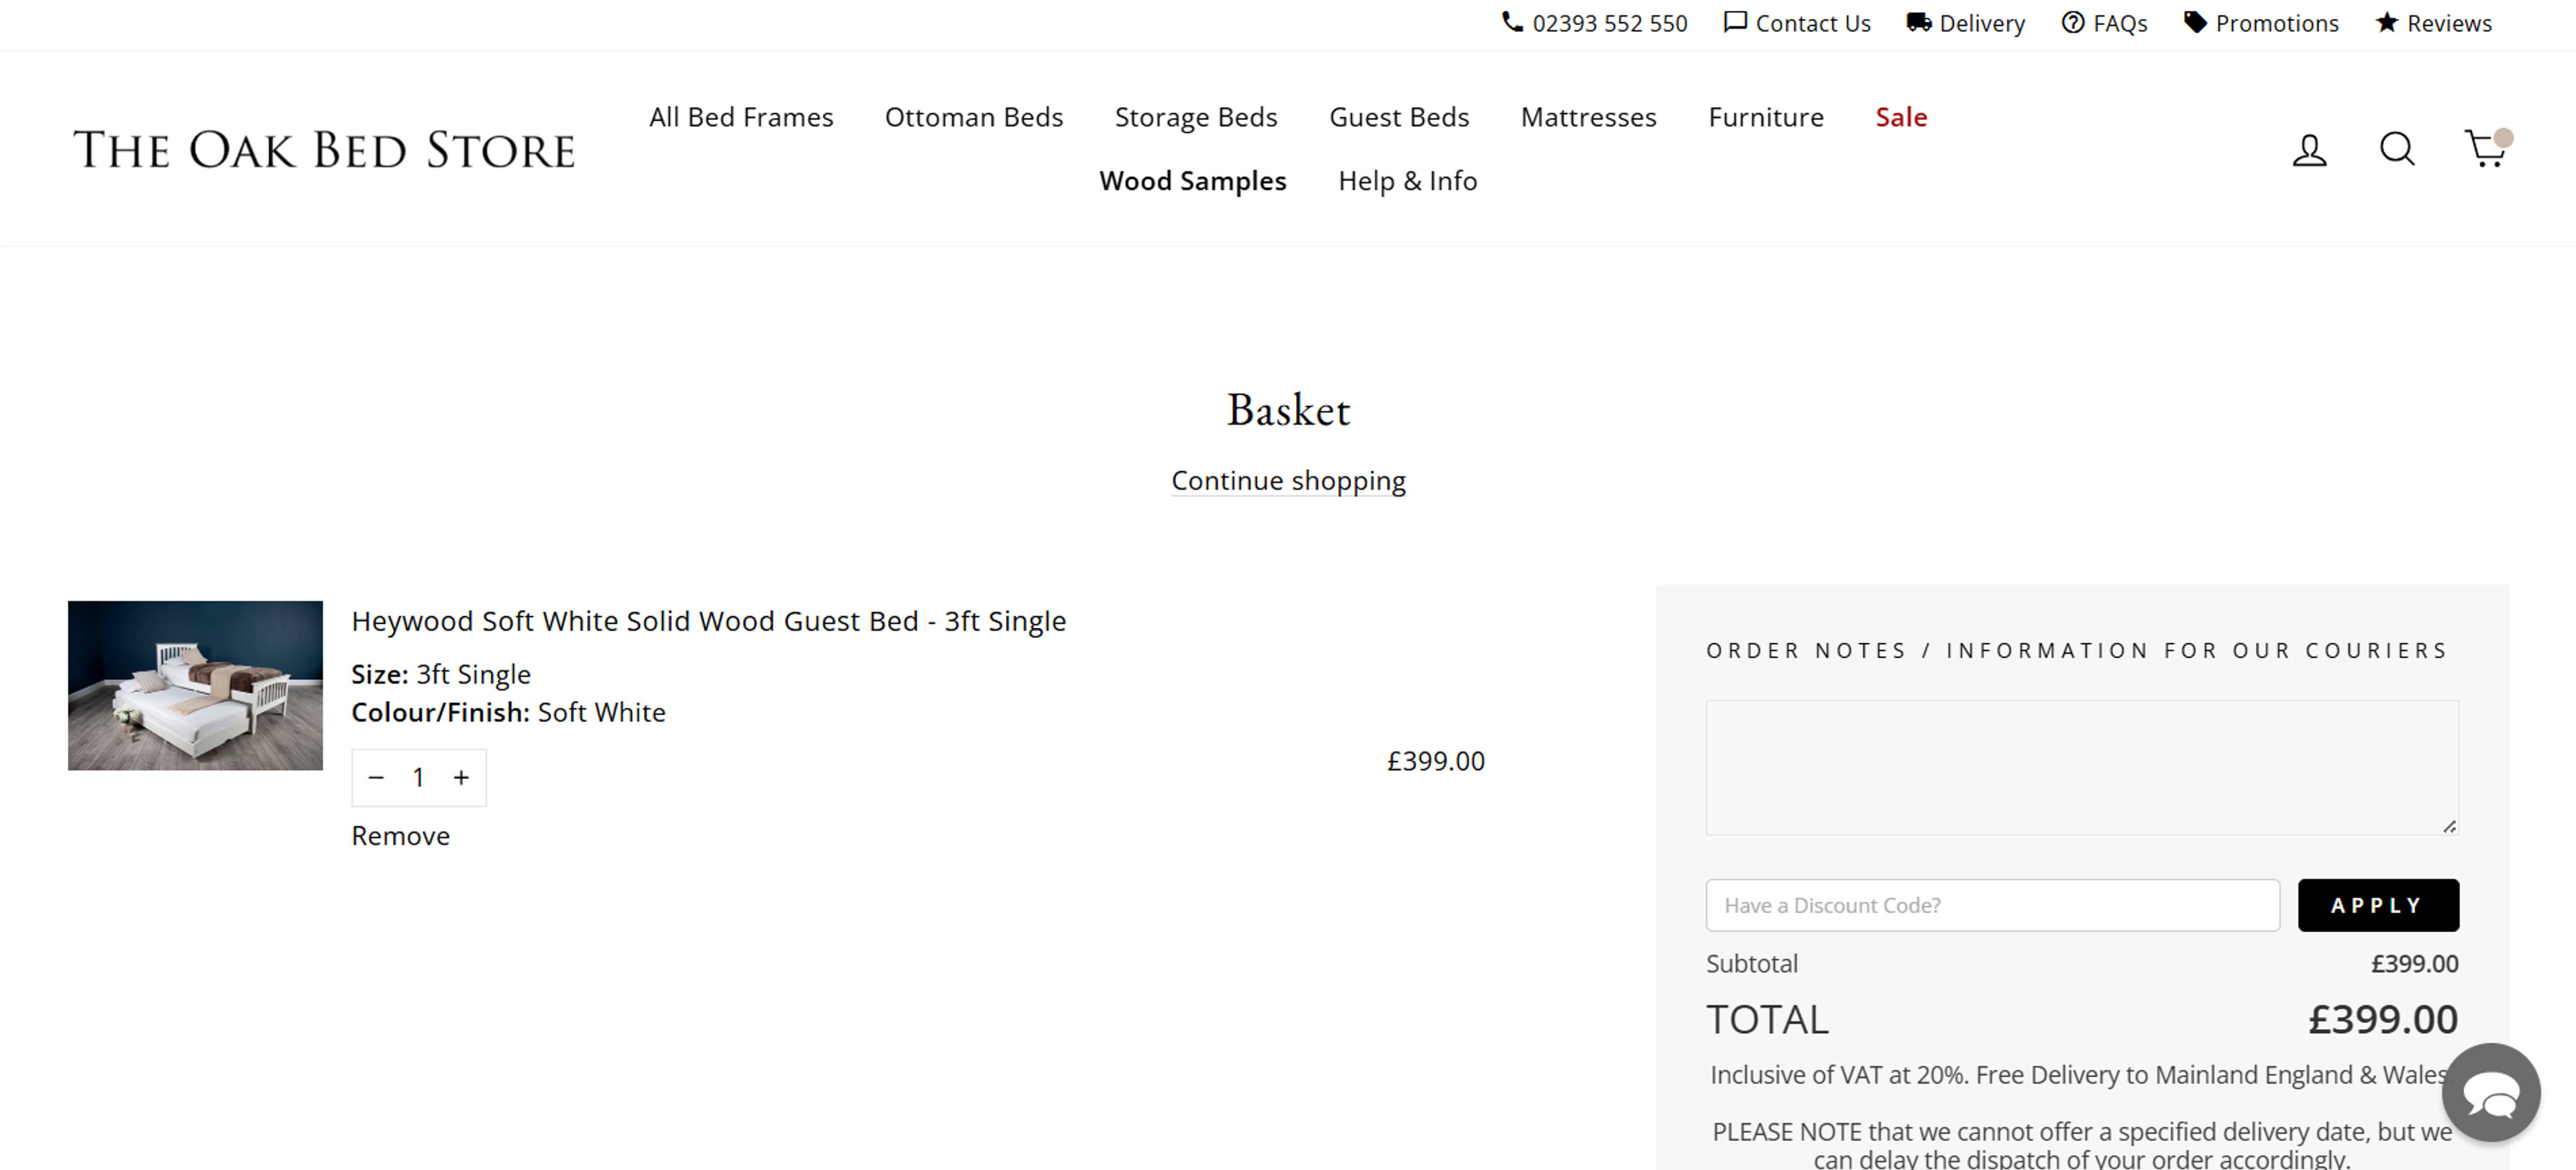
Task: Open the Delivery truck link
Action: point(1965,23)
